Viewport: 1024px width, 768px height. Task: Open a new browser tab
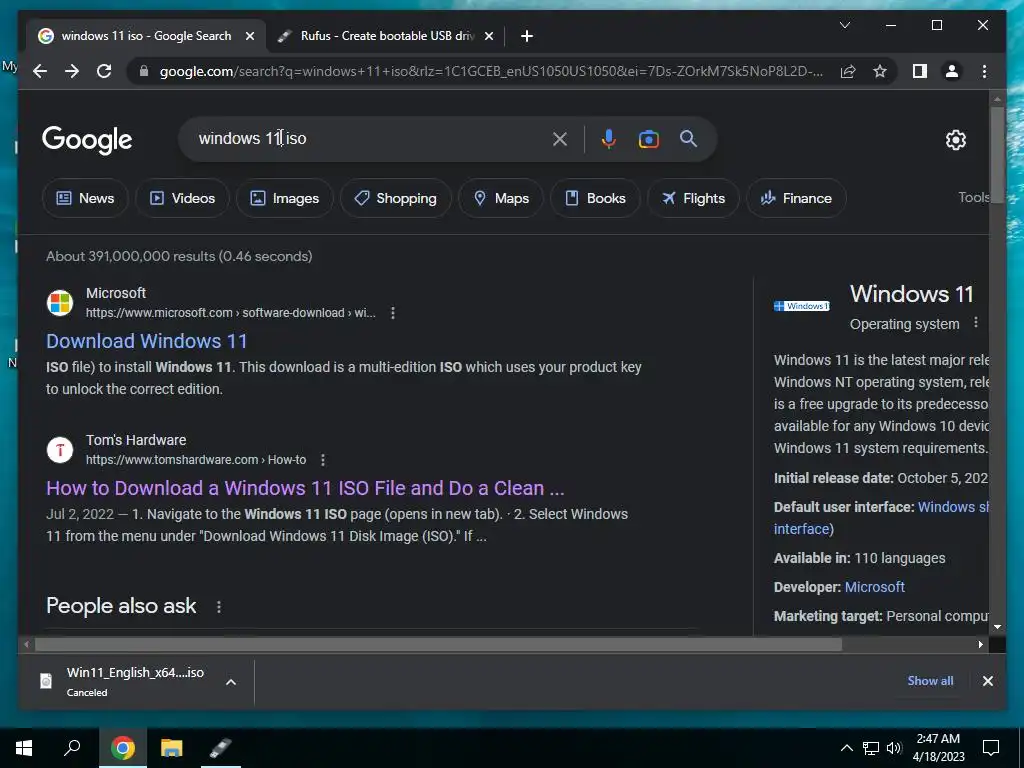click(x=527, y=36)
